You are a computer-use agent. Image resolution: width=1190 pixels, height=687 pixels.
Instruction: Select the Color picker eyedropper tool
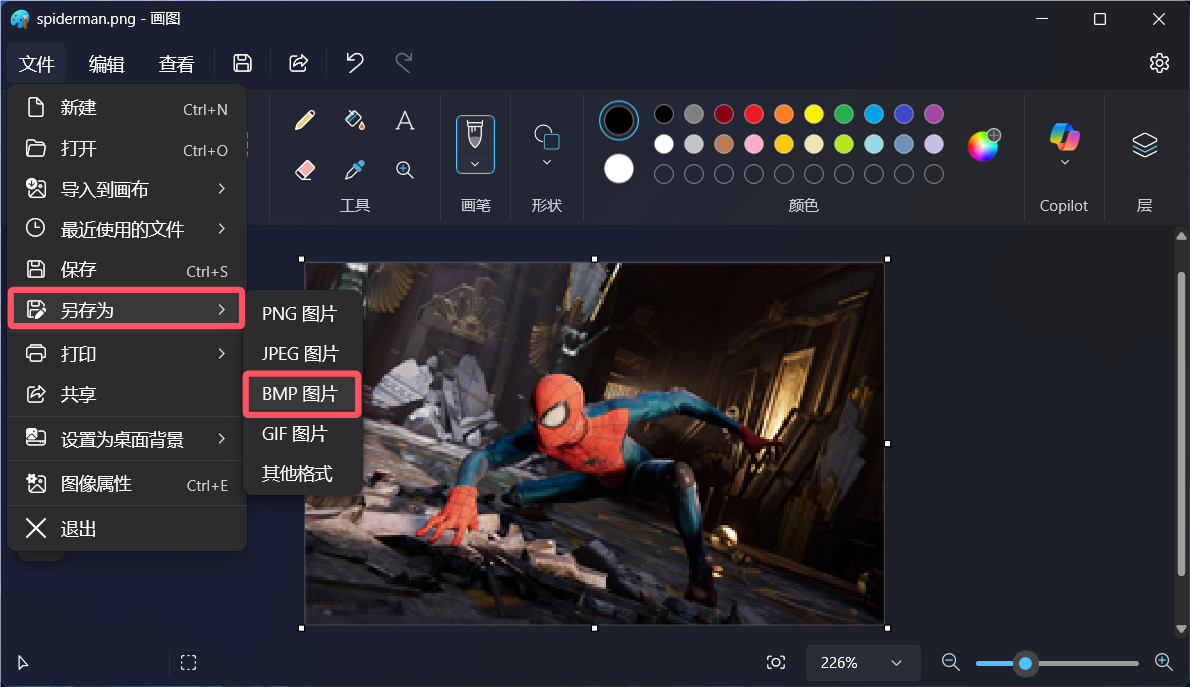pos(354,170)
